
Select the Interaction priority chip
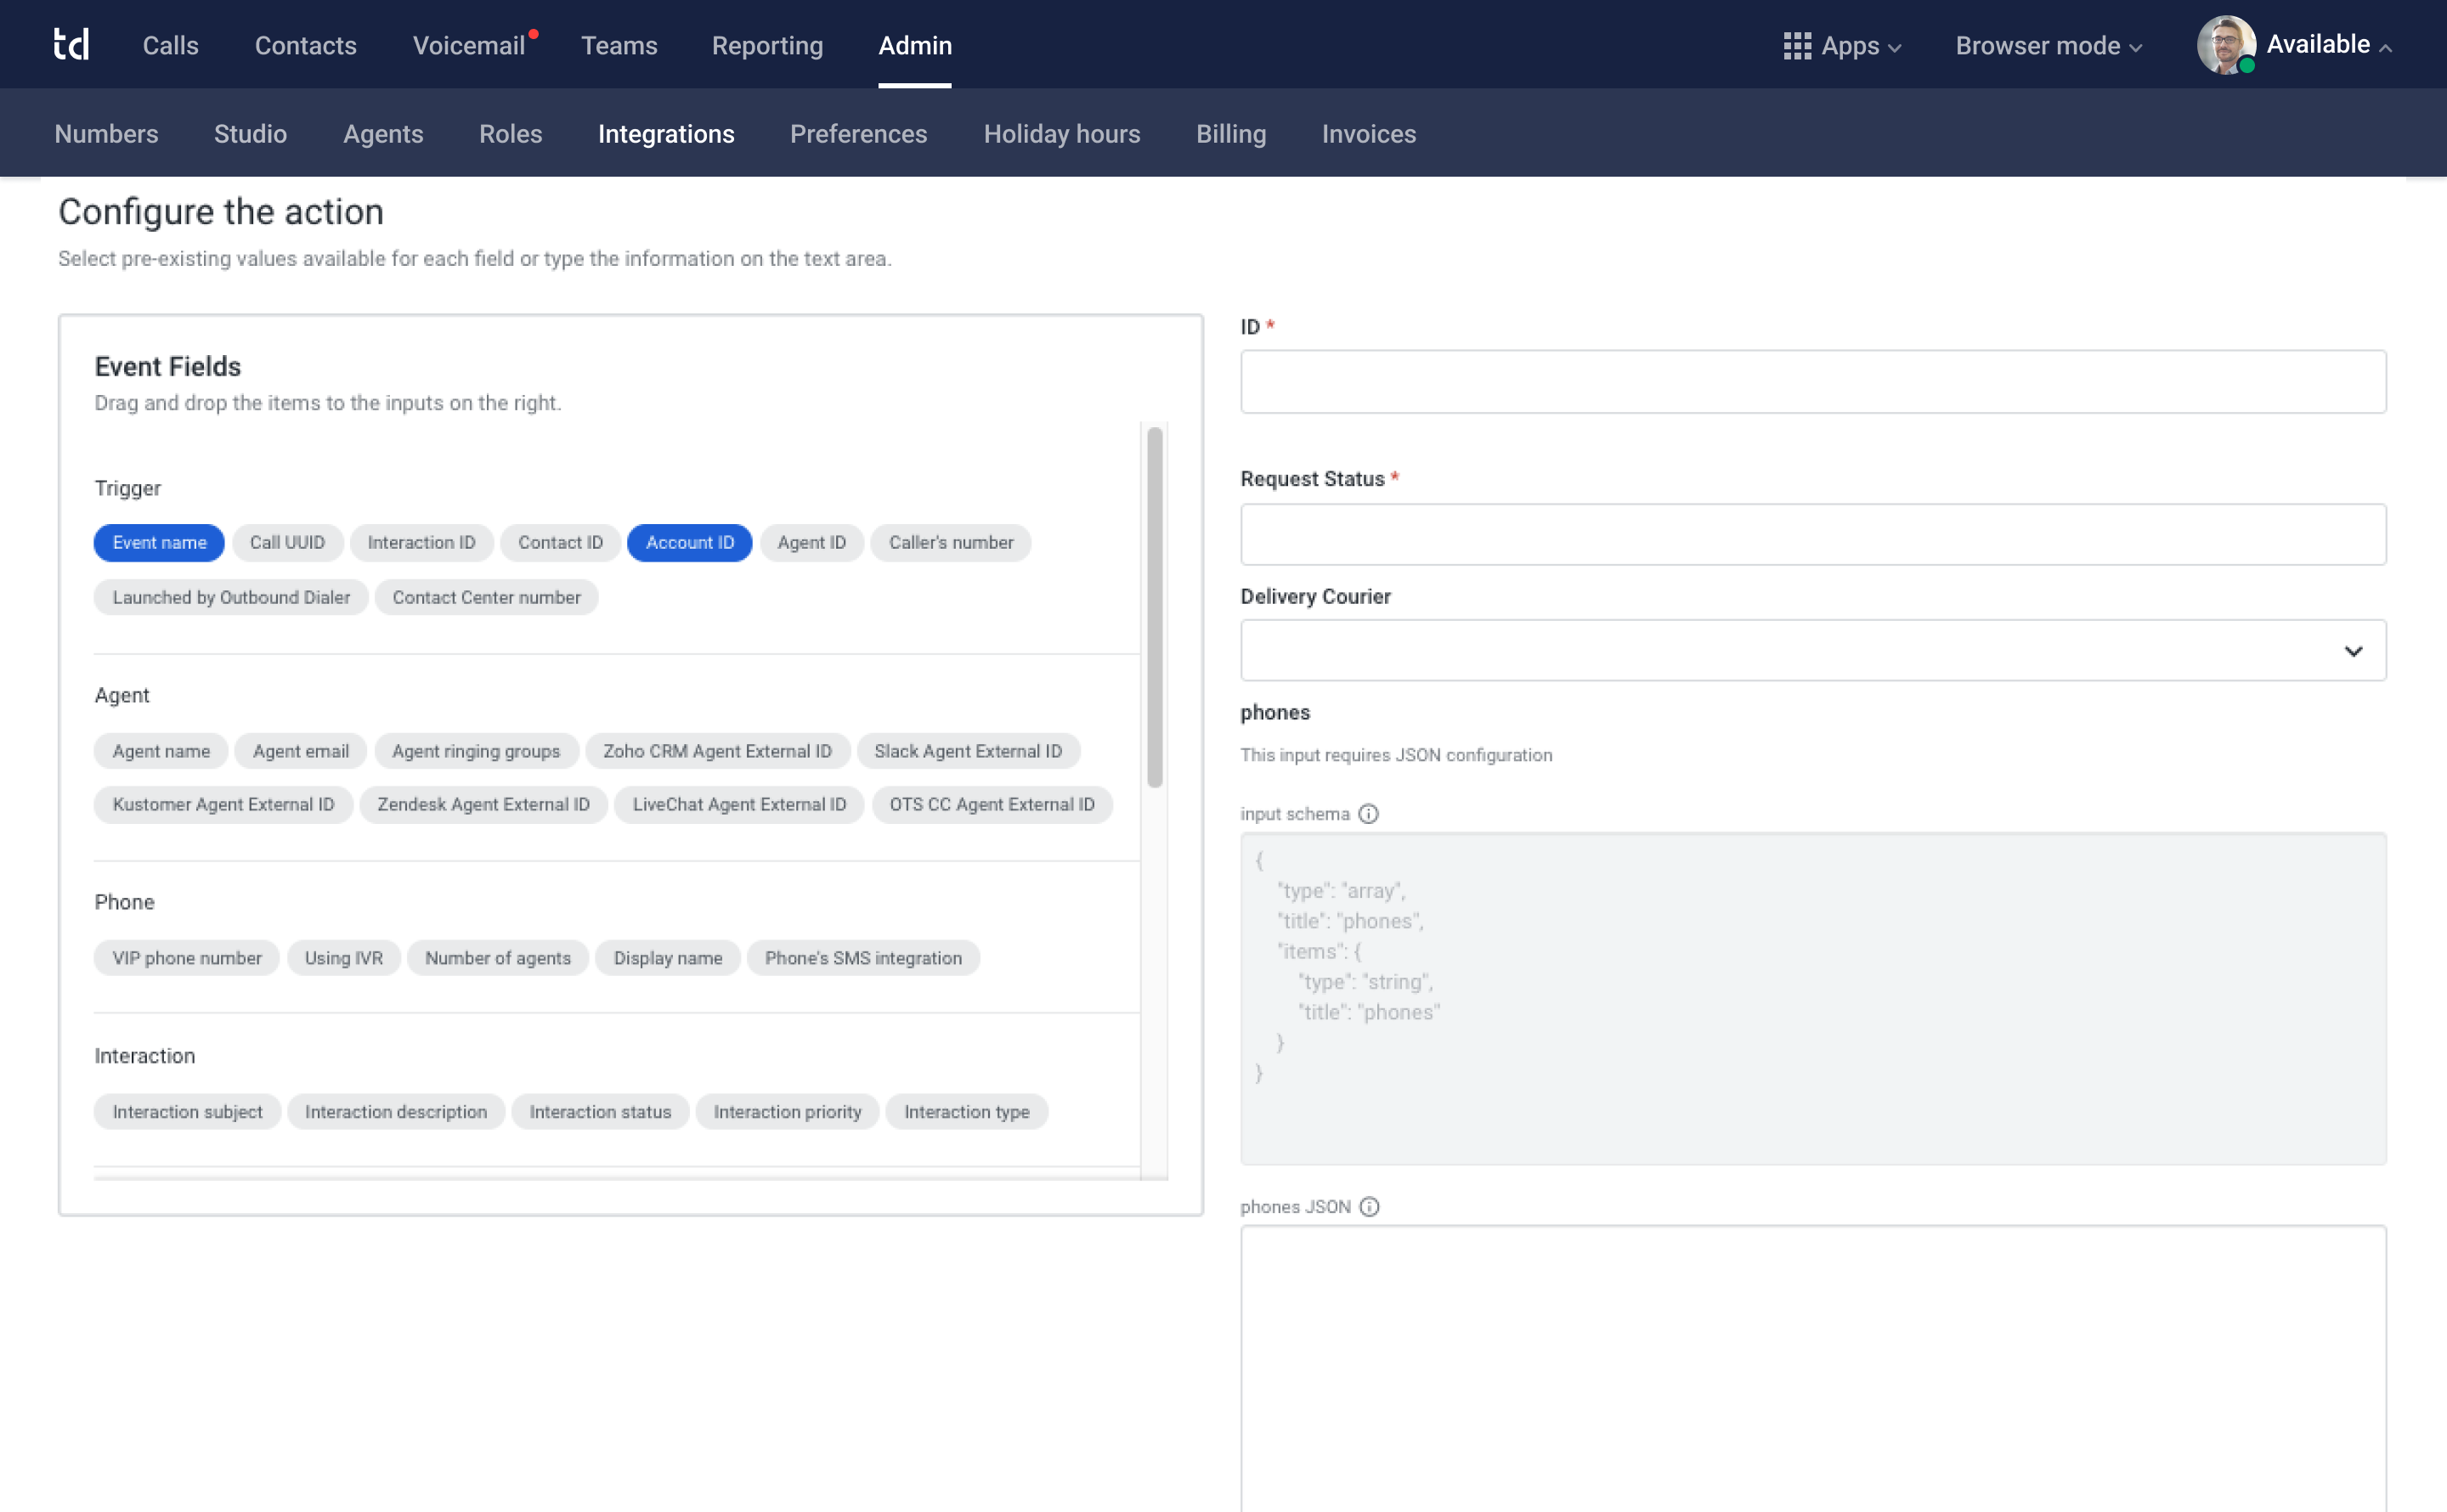point(787,1112)
